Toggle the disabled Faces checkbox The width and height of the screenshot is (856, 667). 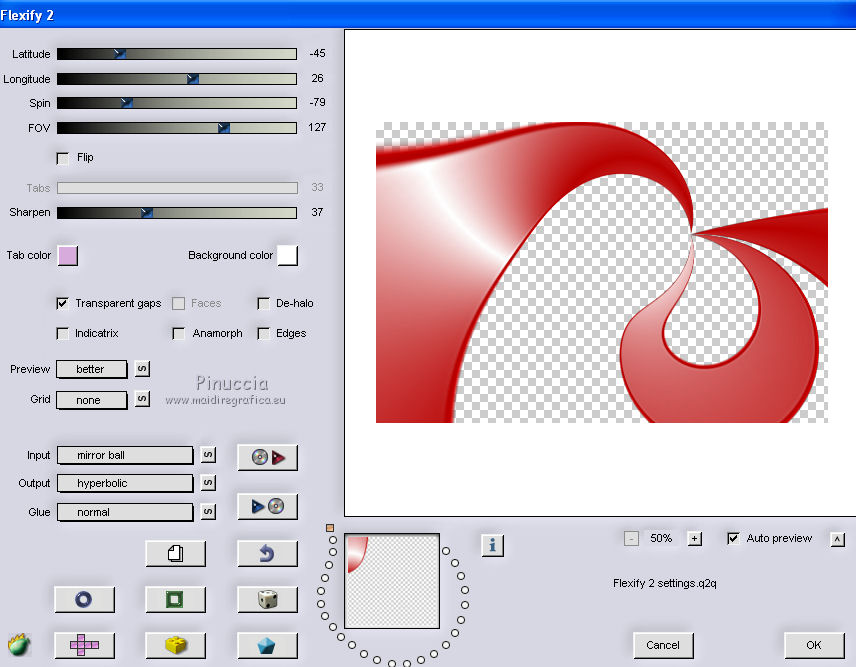tap(178, 303)
